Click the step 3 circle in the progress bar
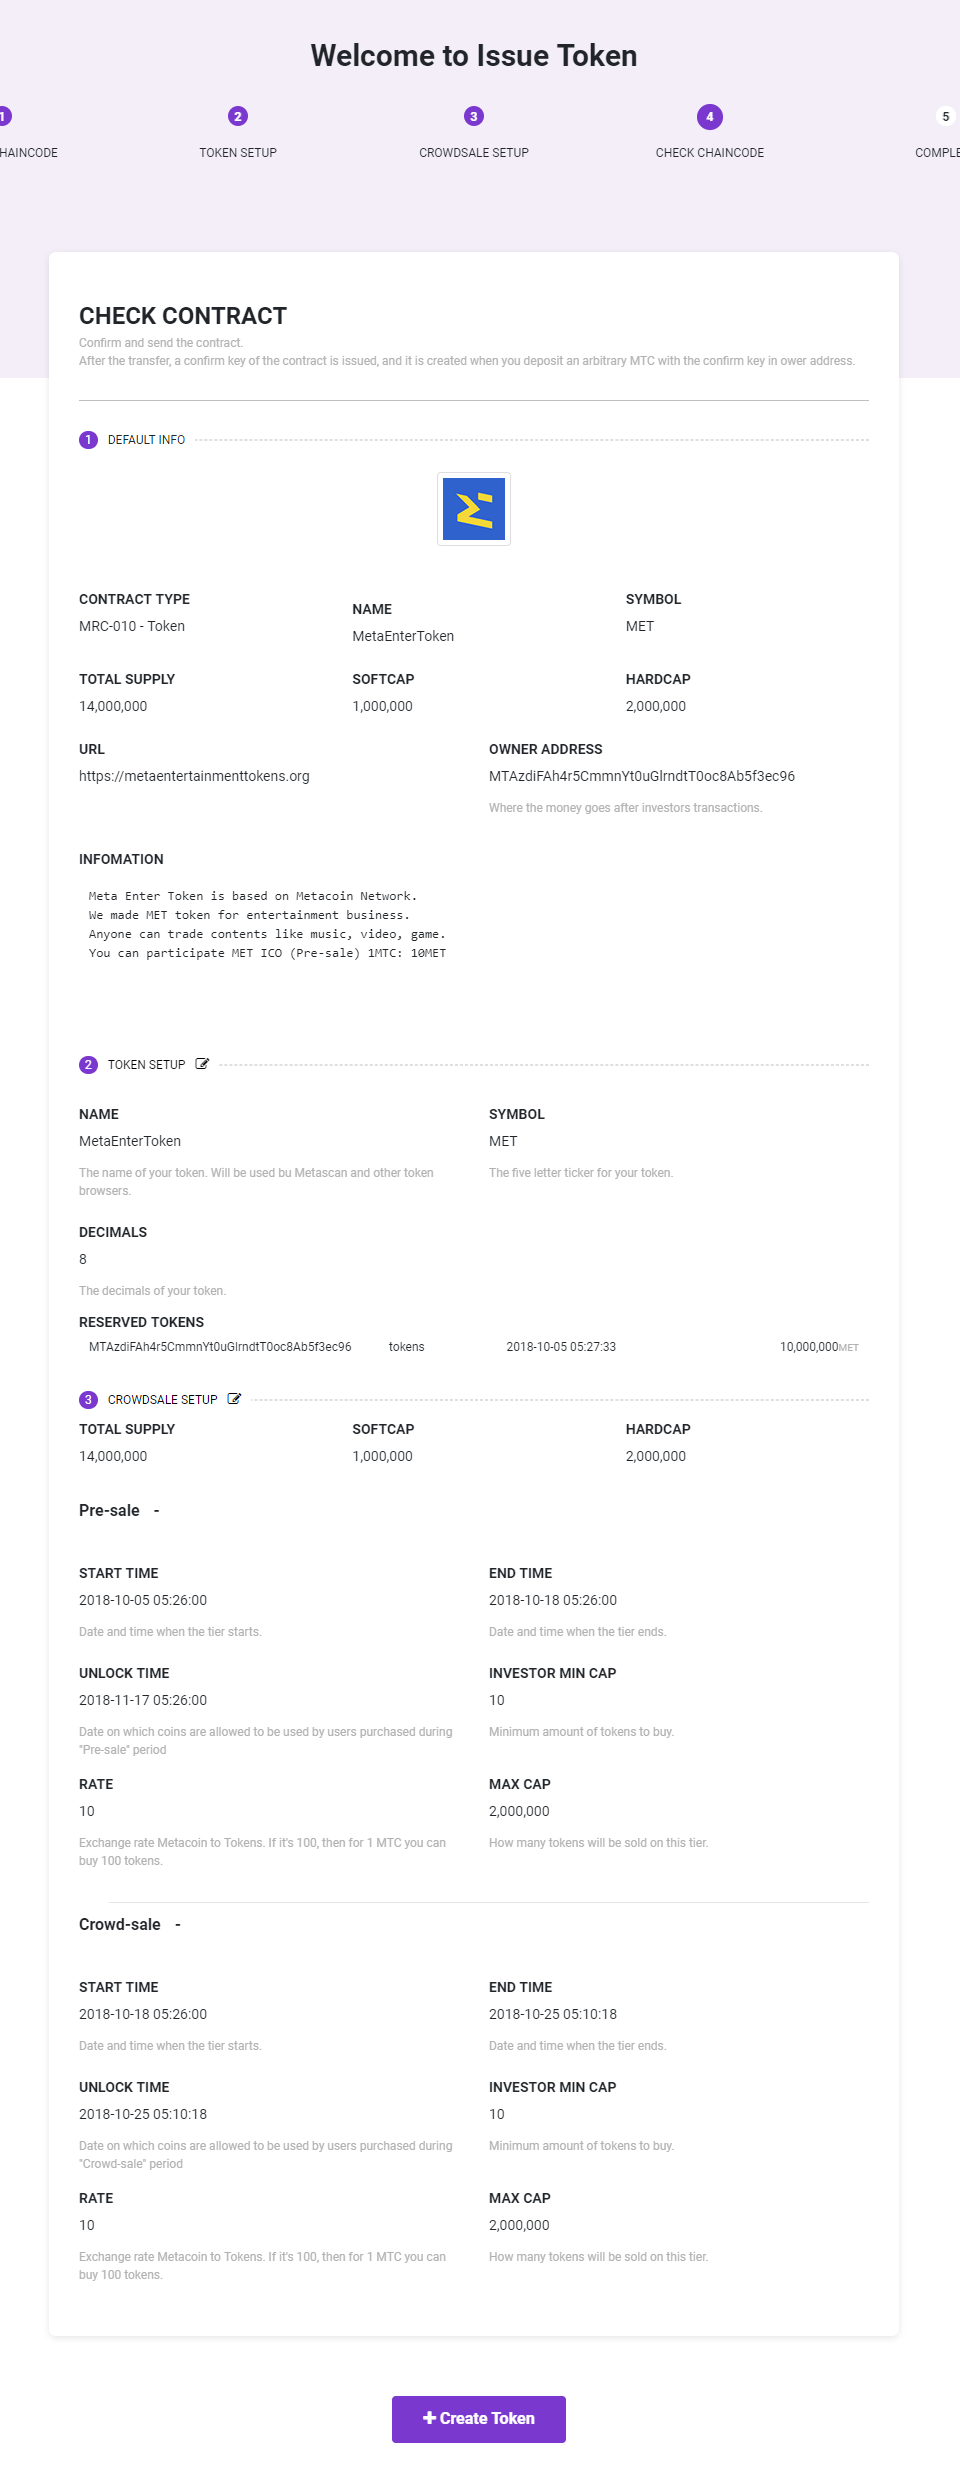 (474, 116)
